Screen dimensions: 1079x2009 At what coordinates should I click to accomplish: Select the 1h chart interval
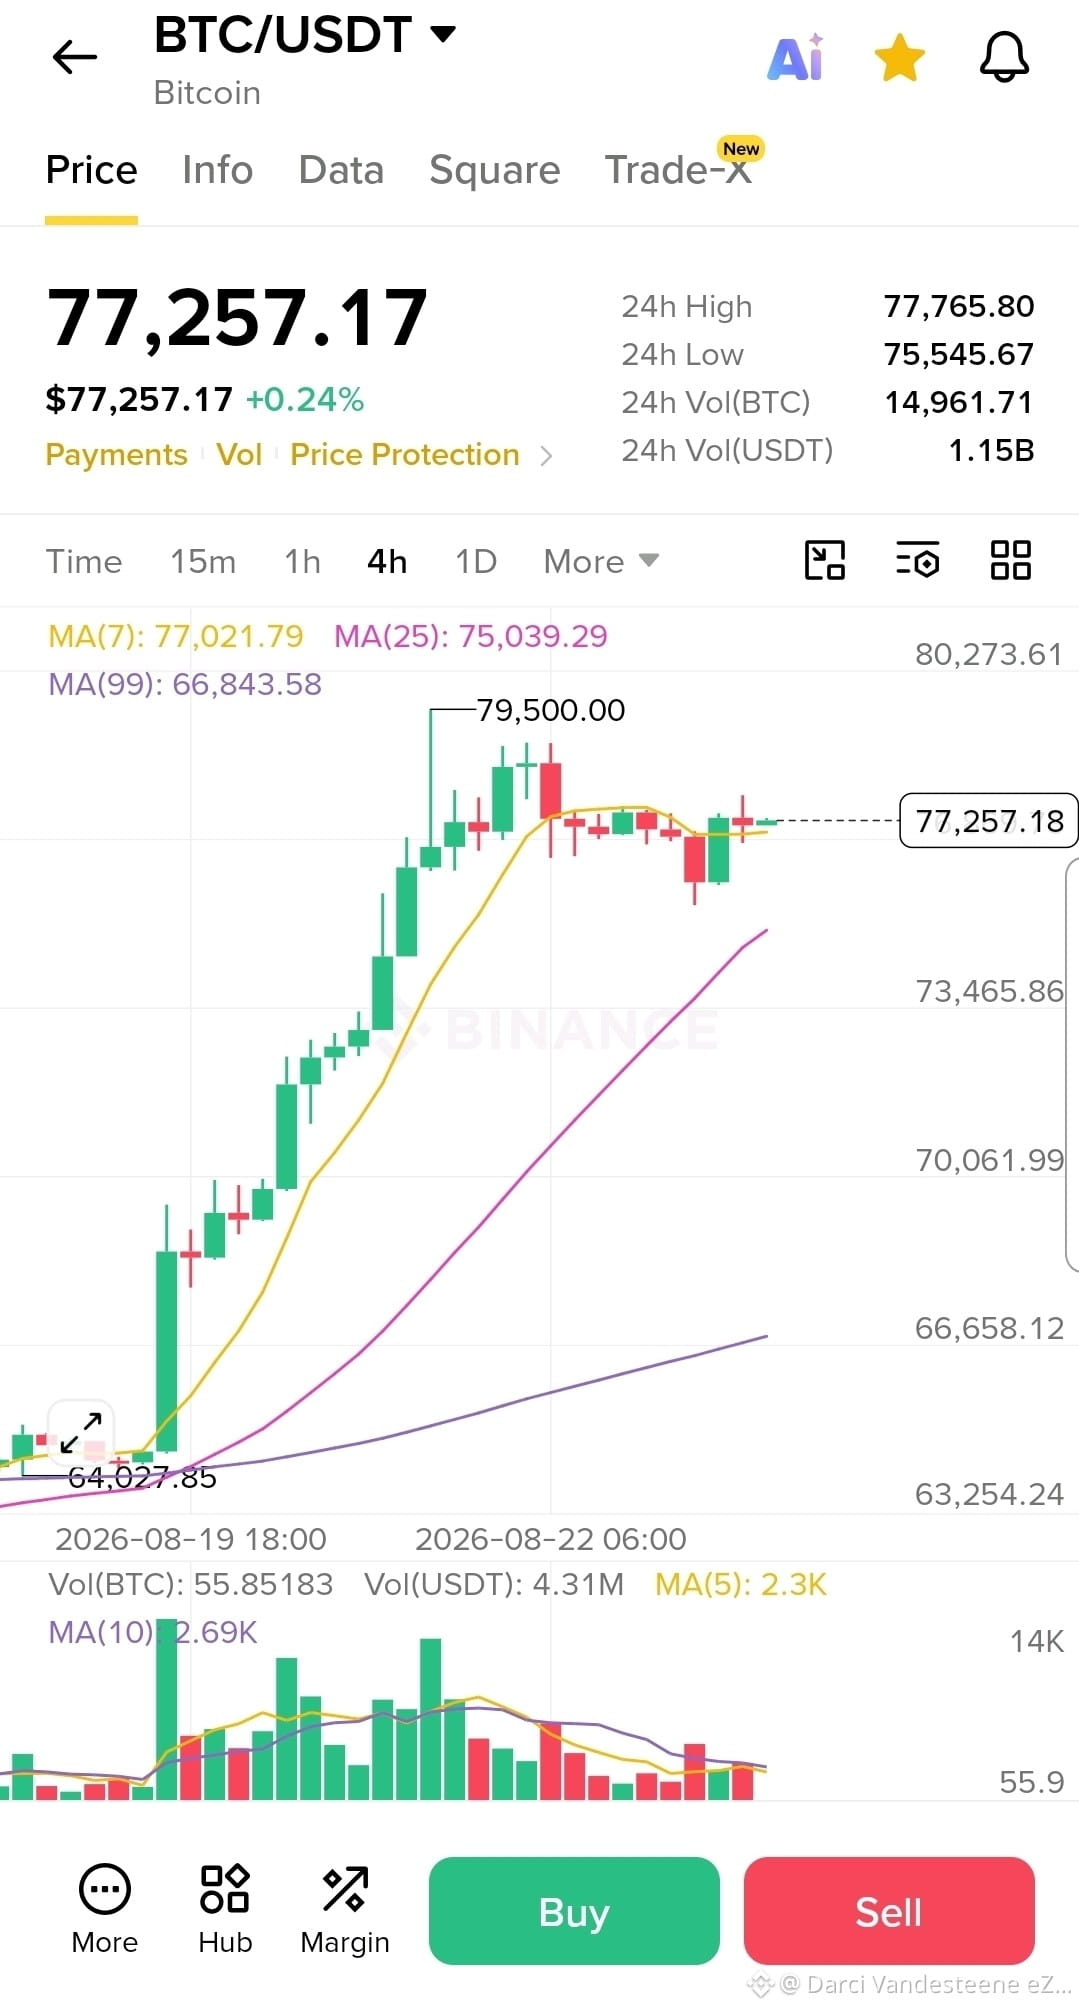(x=302, y=561)
